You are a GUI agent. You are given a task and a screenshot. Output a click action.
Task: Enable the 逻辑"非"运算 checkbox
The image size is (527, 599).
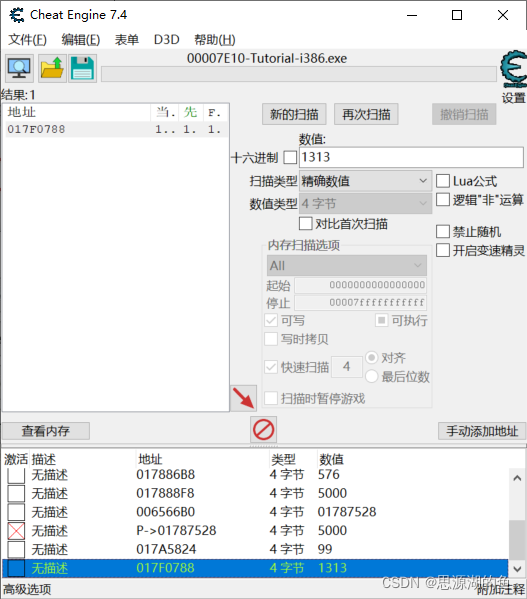tap(443, 199)
